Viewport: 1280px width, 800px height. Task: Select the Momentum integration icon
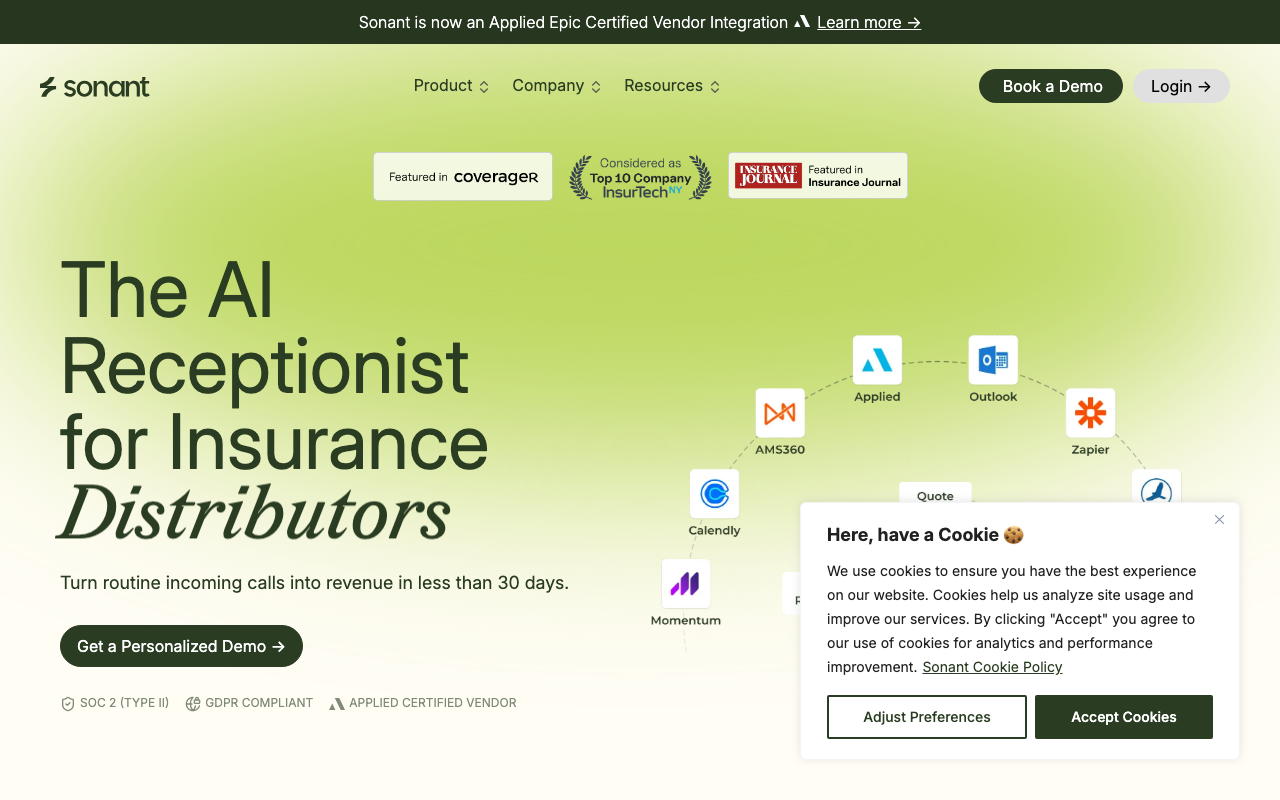pyautogui.click(x=686, y=584)
